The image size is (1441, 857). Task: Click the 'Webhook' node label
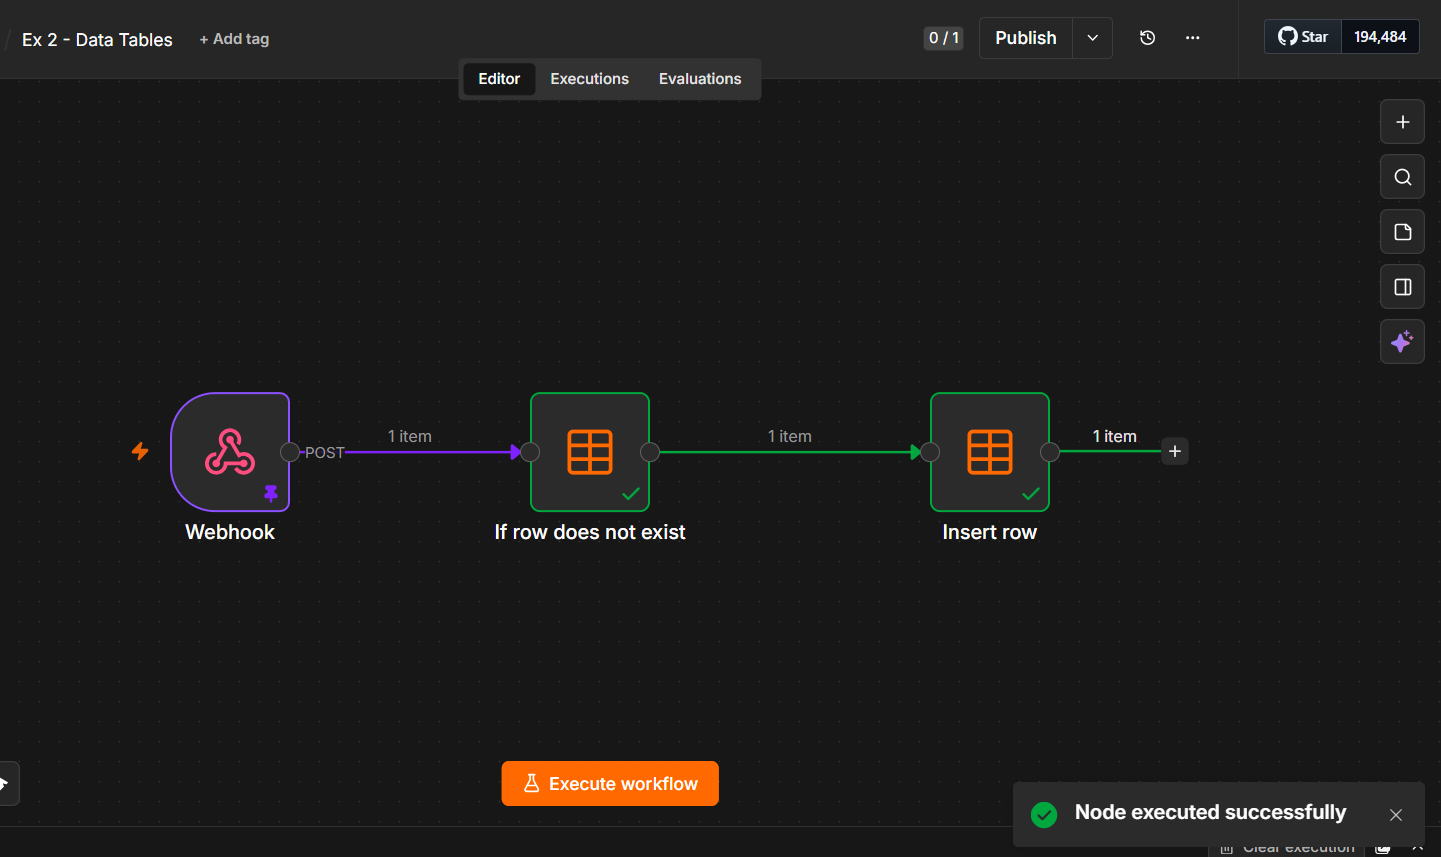point(230,532)
